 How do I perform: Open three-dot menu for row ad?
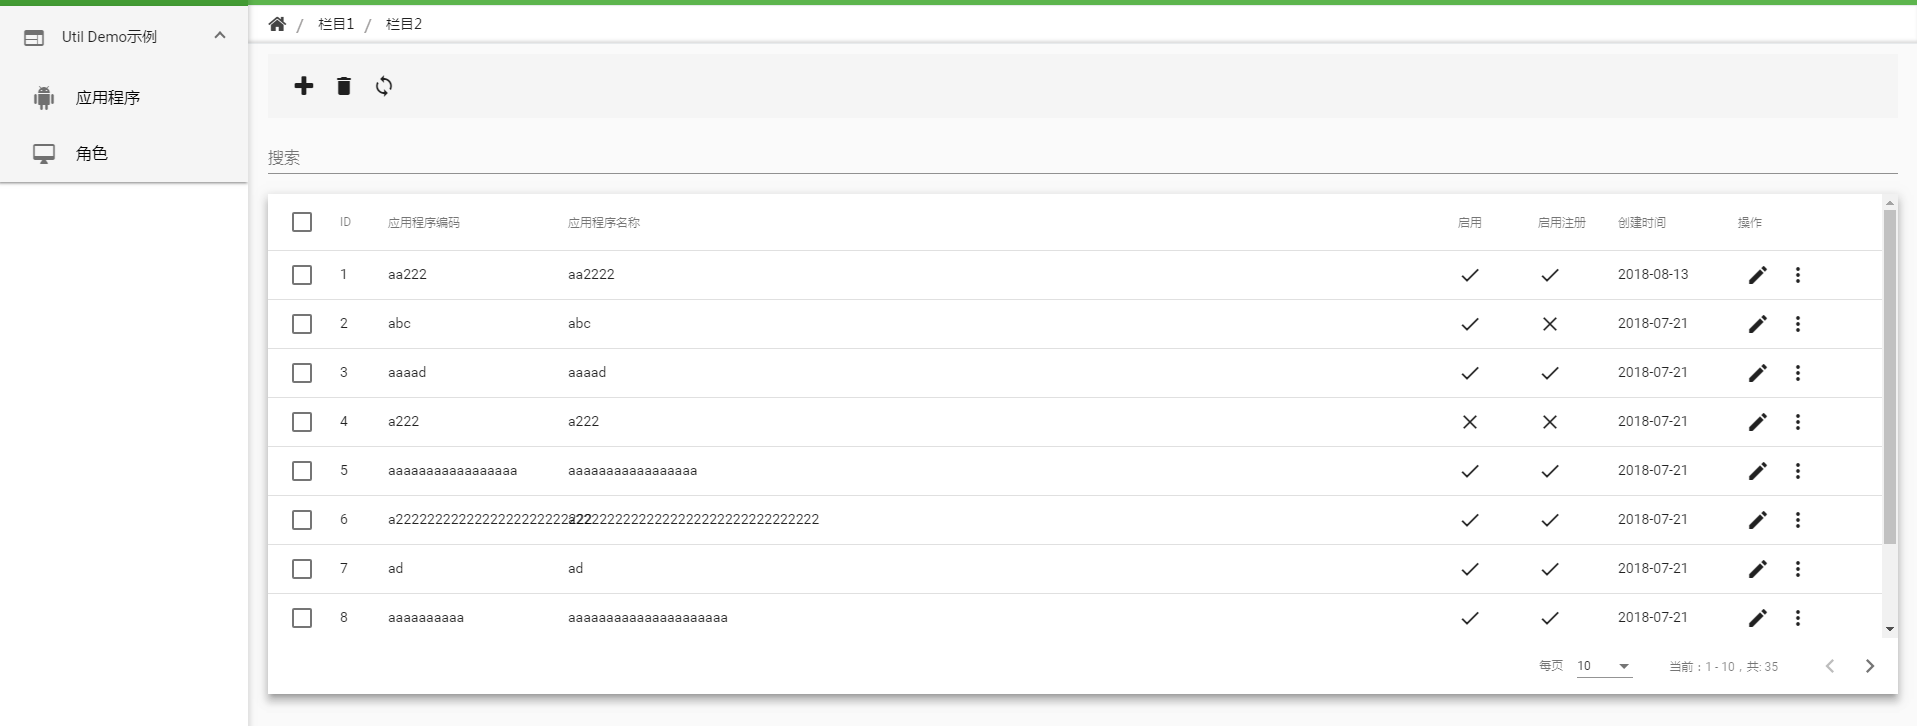coord(1797,569)
